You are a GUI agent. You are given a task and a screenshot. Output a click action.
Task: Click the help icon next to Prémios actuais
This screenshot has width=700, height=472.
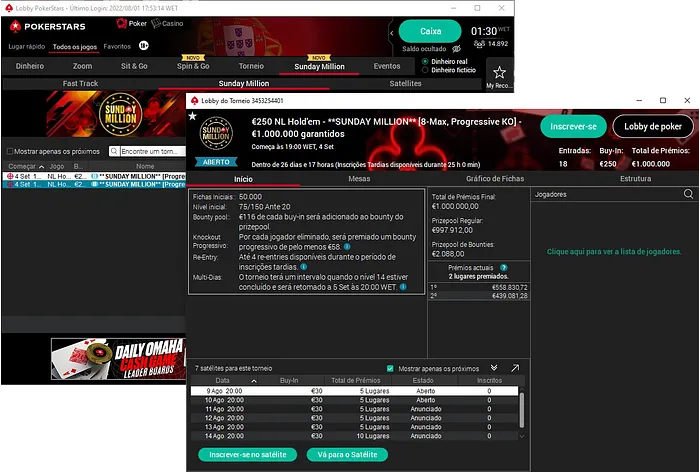click(504, 267)
